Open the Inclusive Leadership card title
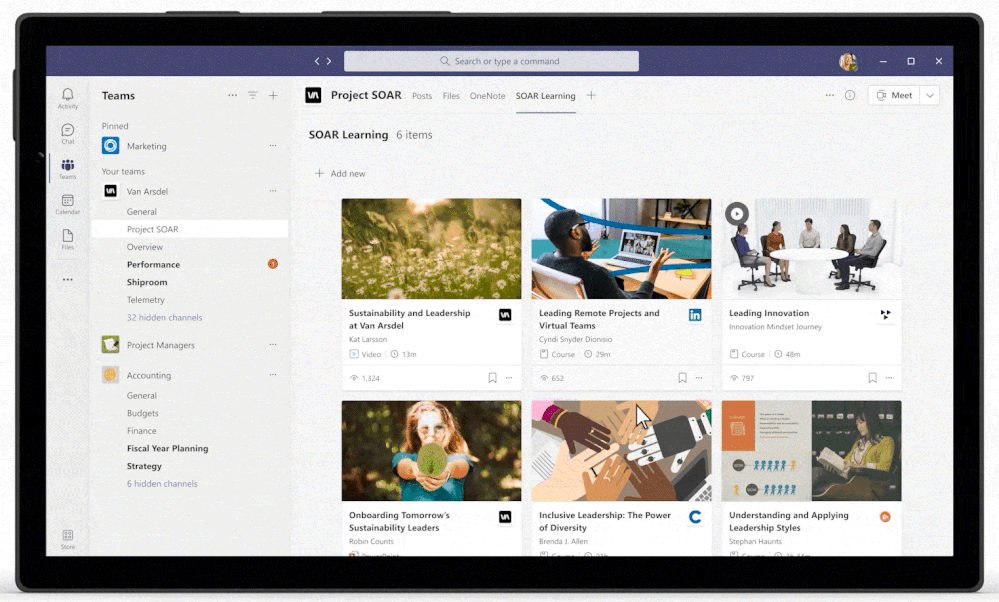 point(605,521)
